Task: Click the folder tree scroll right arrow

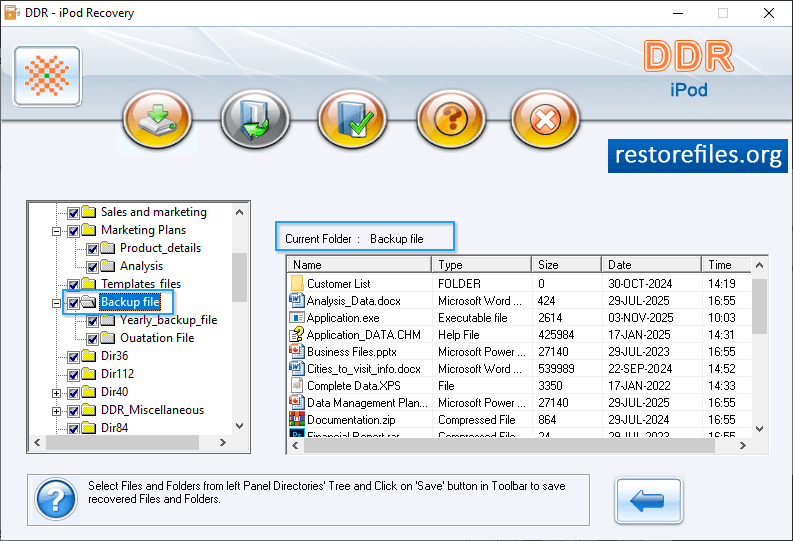Action: click(x=223, y=442)
